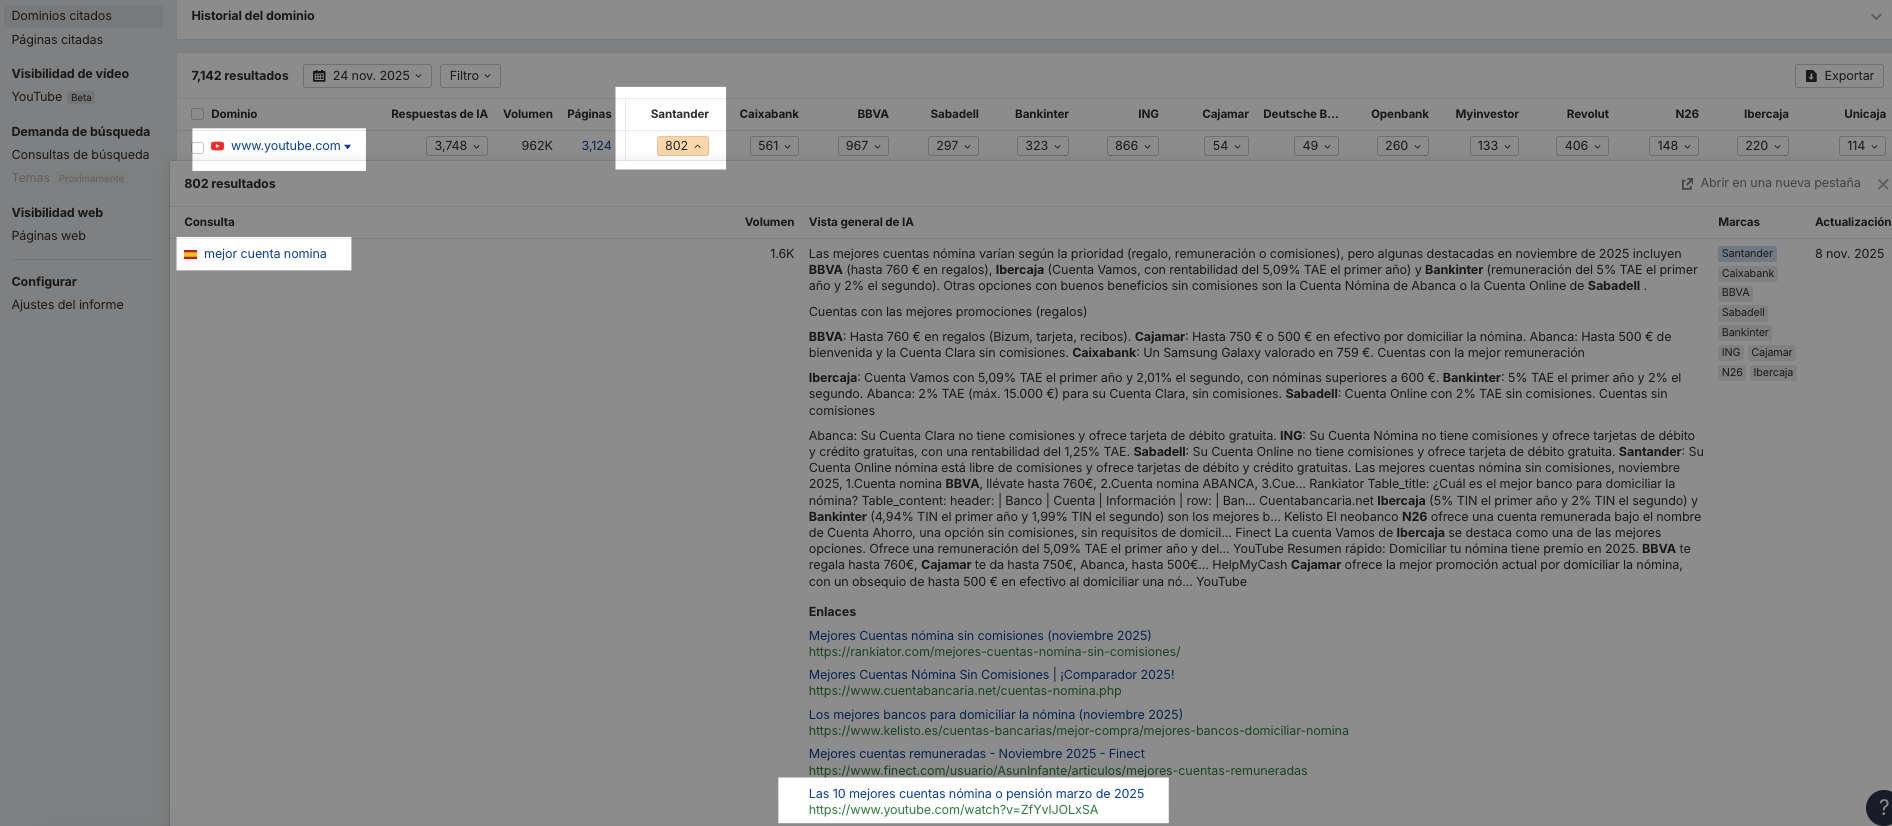Viewport: 1892px width, 826px height.
Task: Select the Santander brand tag
Action: (x=1747, y=254)
